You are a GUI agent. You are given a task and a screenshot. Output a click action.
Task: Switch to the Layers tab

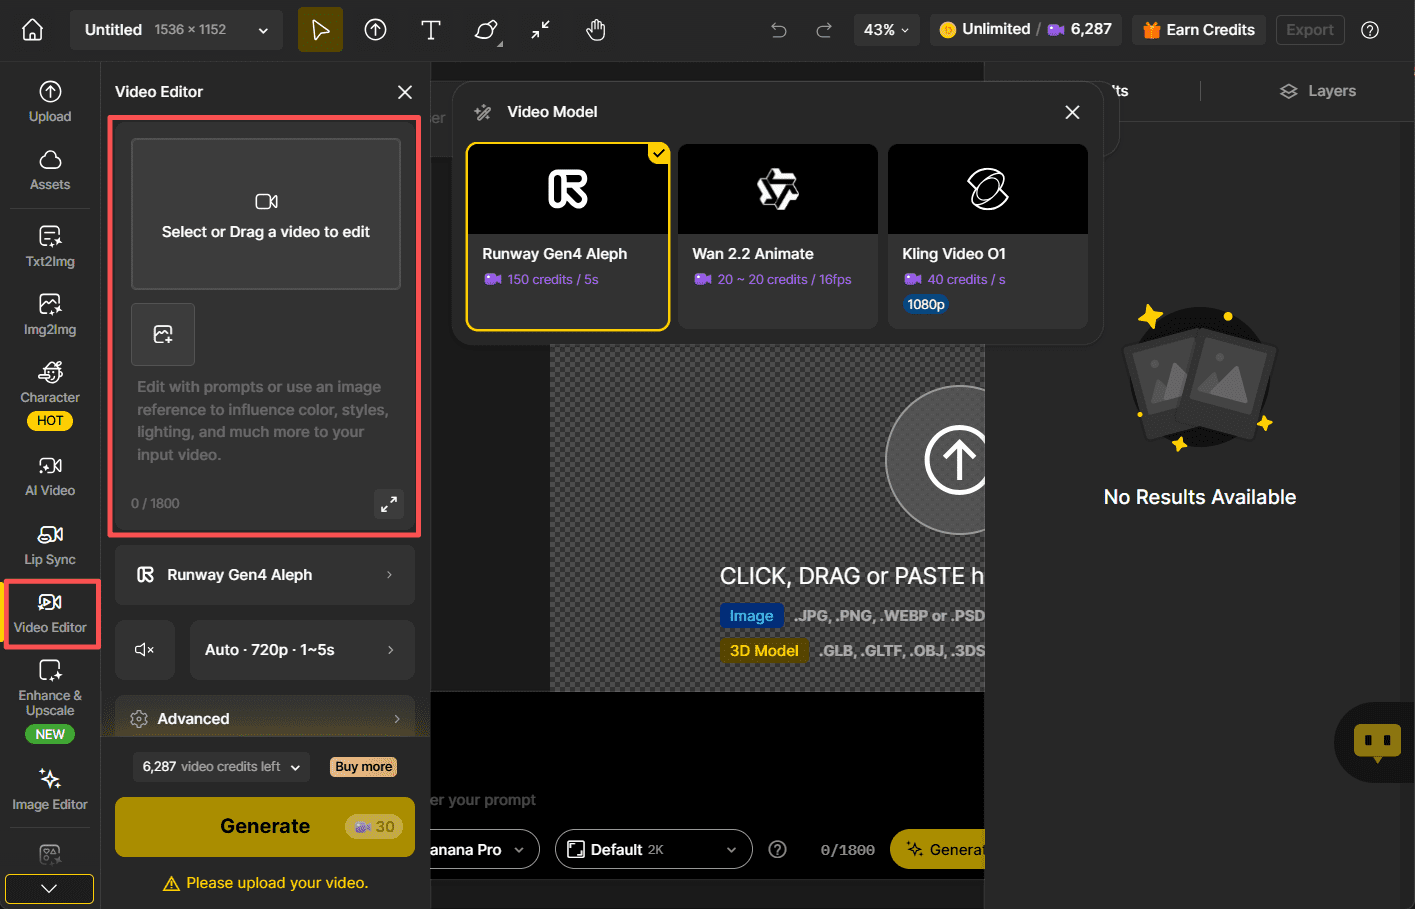pyautogui.click(x=1317, y=90)
